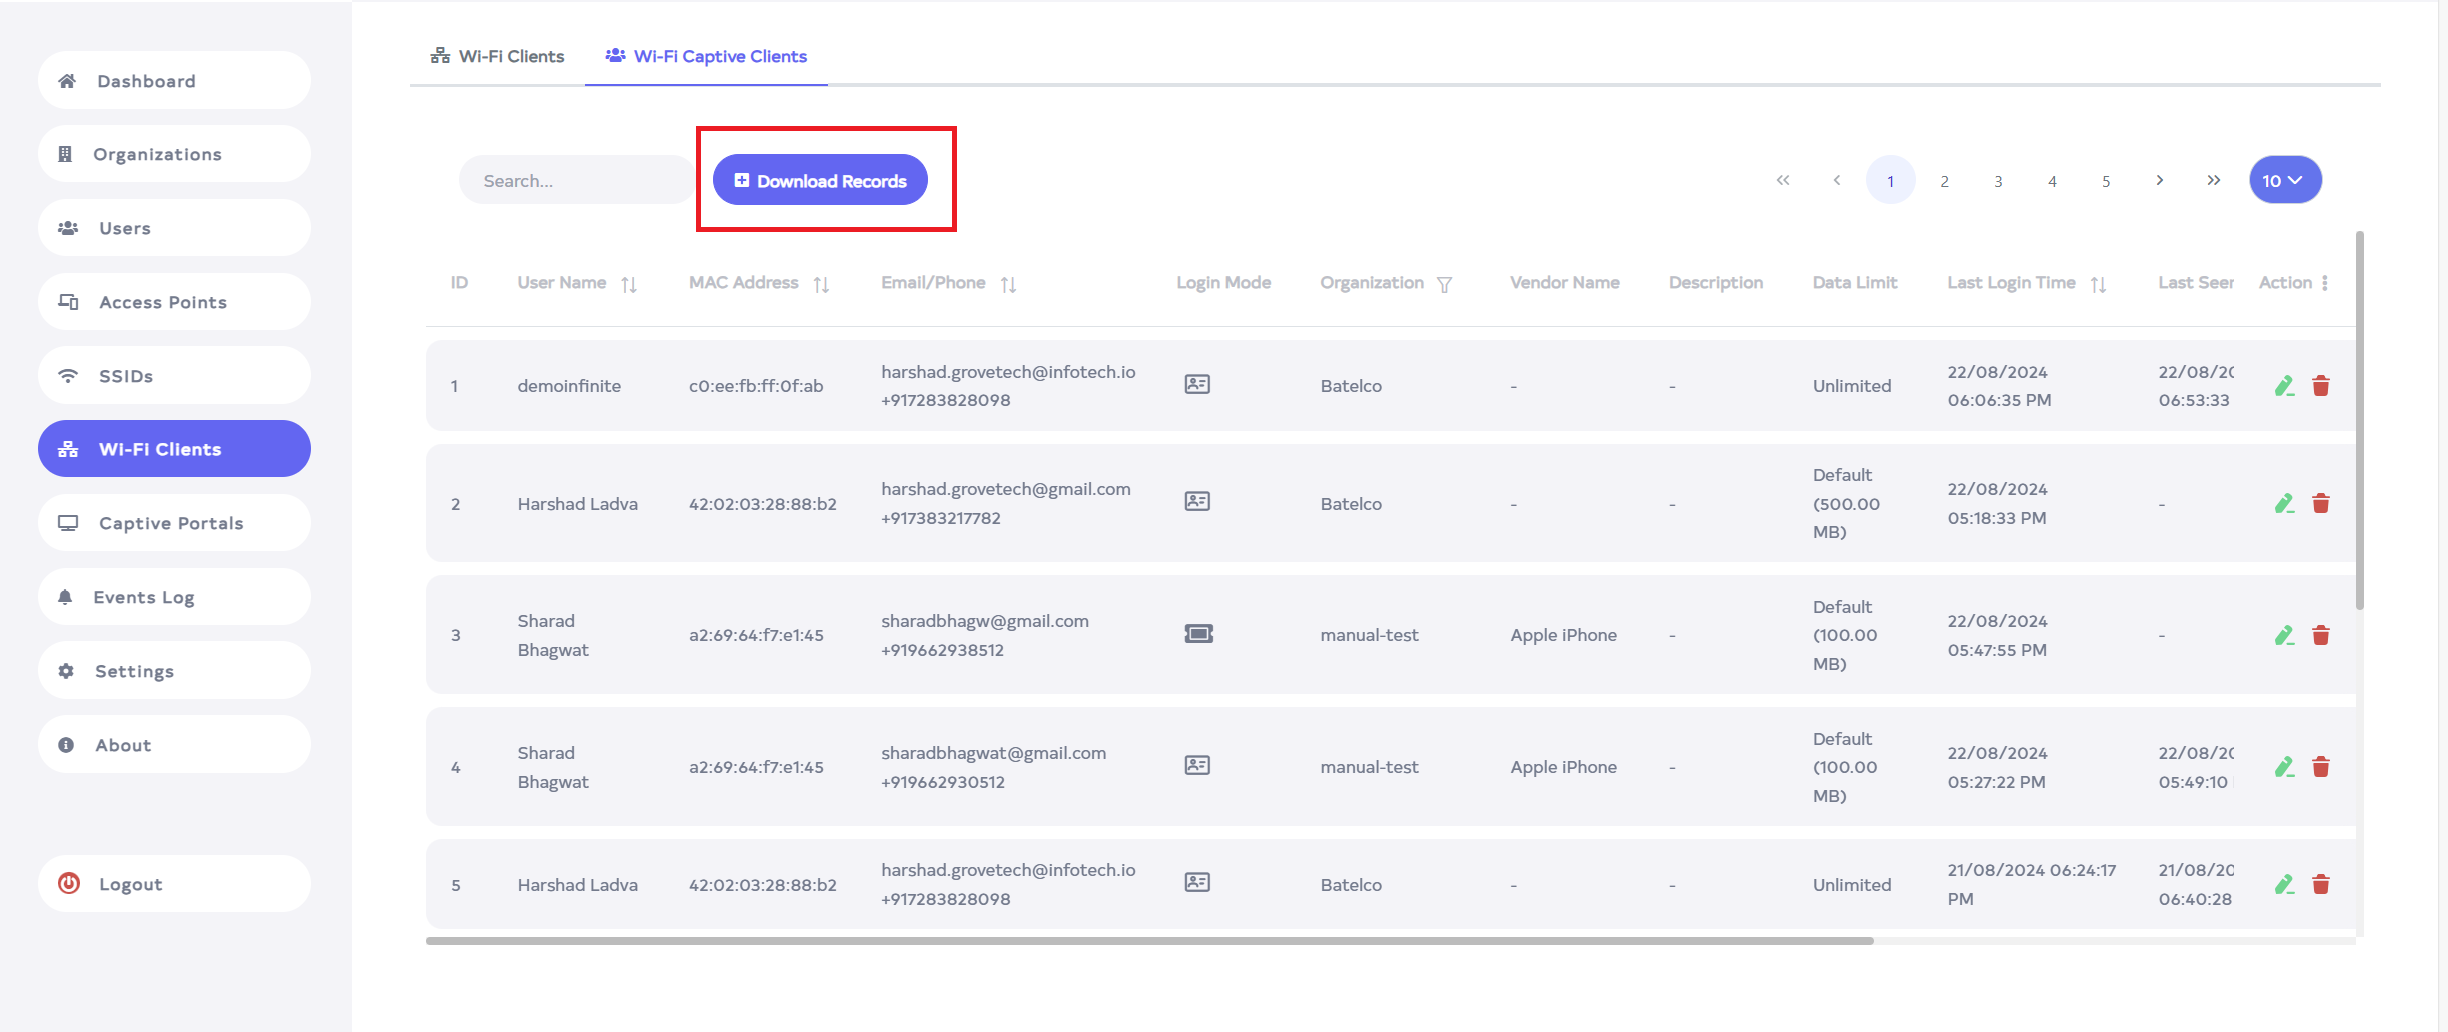
Task: Open the Organization column filter
Action: pos(1444,285)
